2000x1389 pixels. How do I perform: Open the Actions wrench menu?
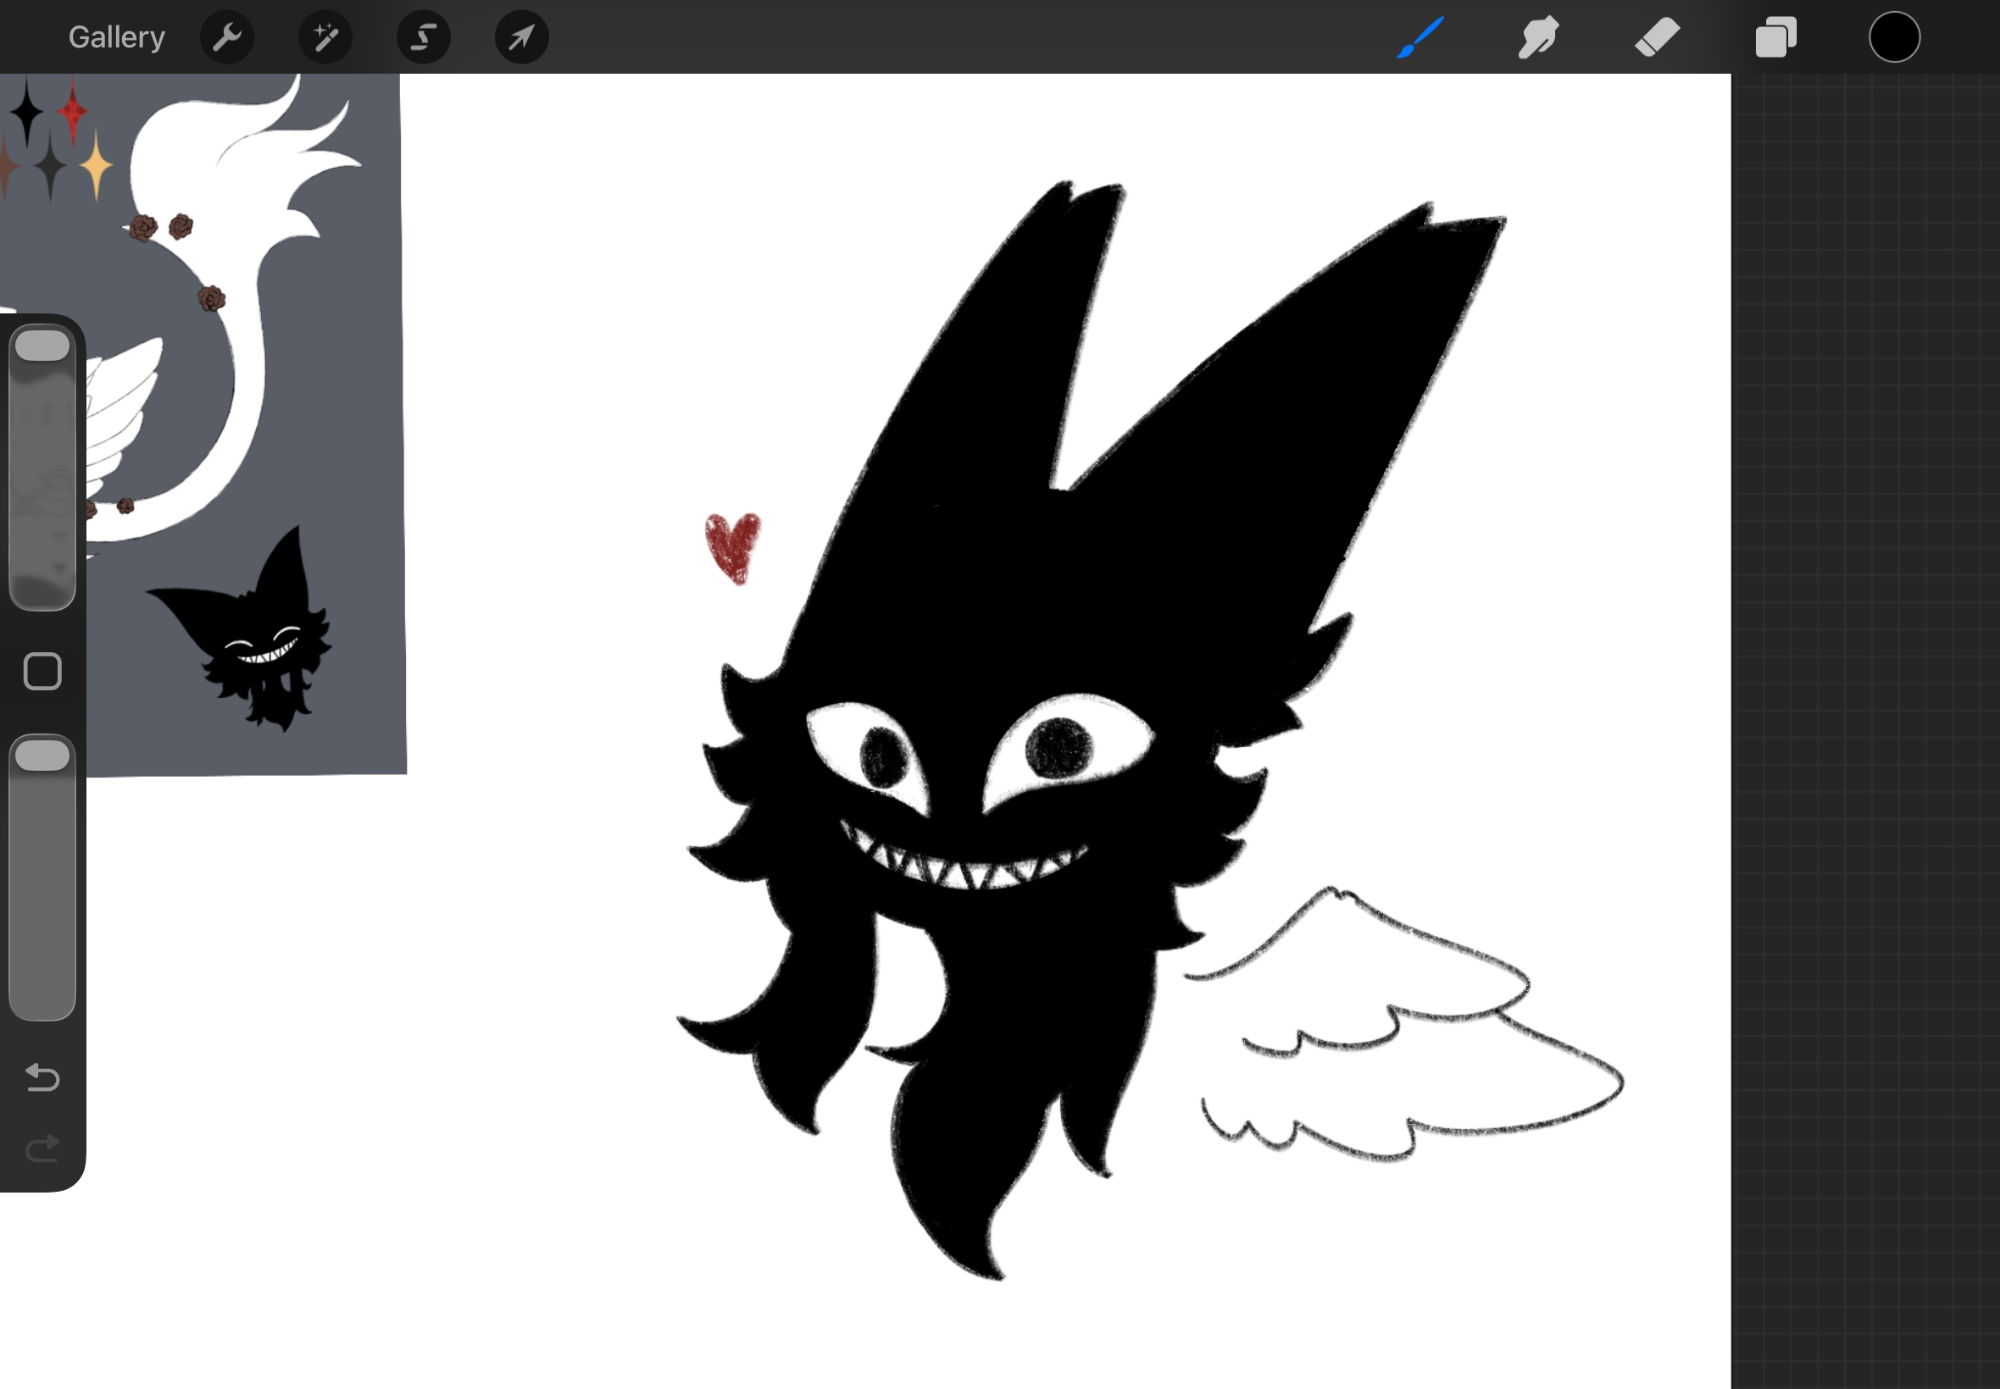click(227, 38)
